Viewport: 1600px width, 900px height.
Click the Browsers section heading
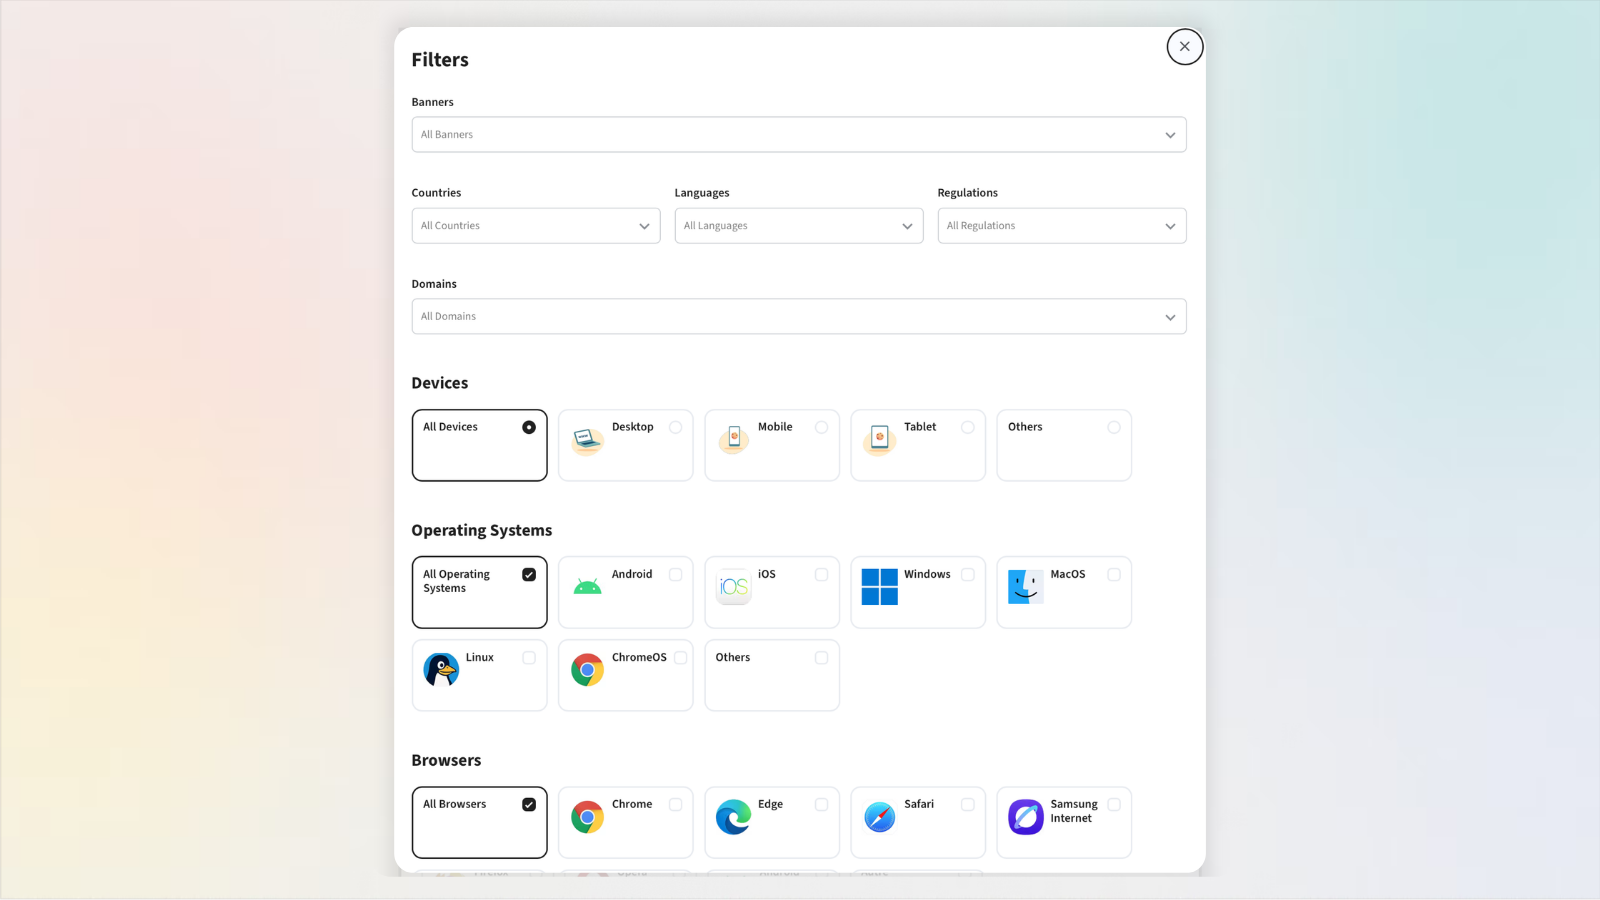pyautogui.click(x=446, y=761)
